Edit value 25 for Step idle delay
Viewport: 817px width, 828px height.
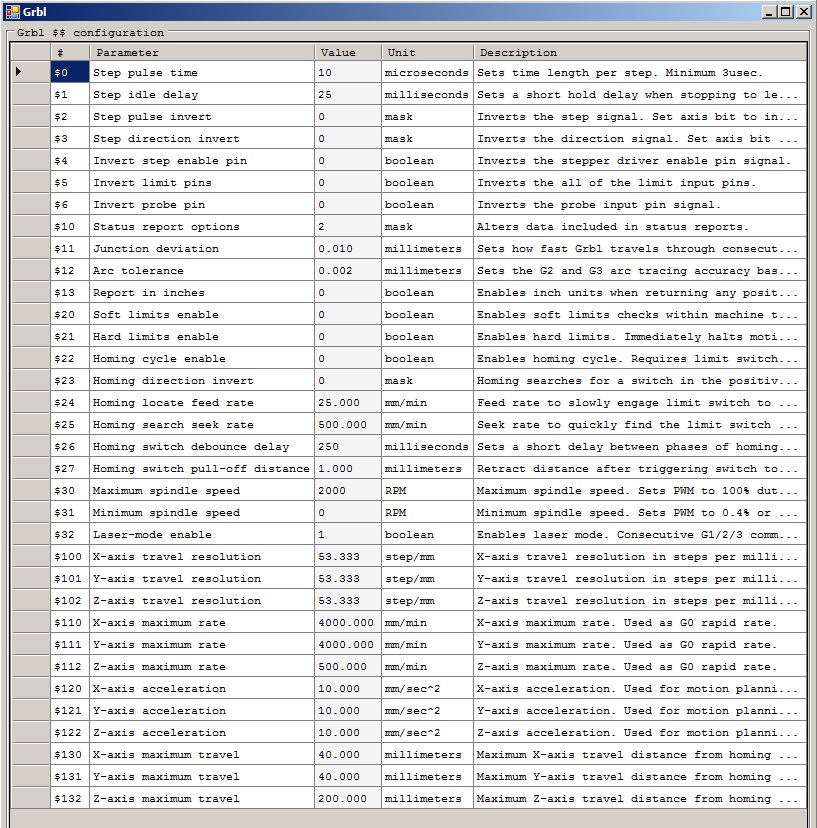click(x=349, y=95)
